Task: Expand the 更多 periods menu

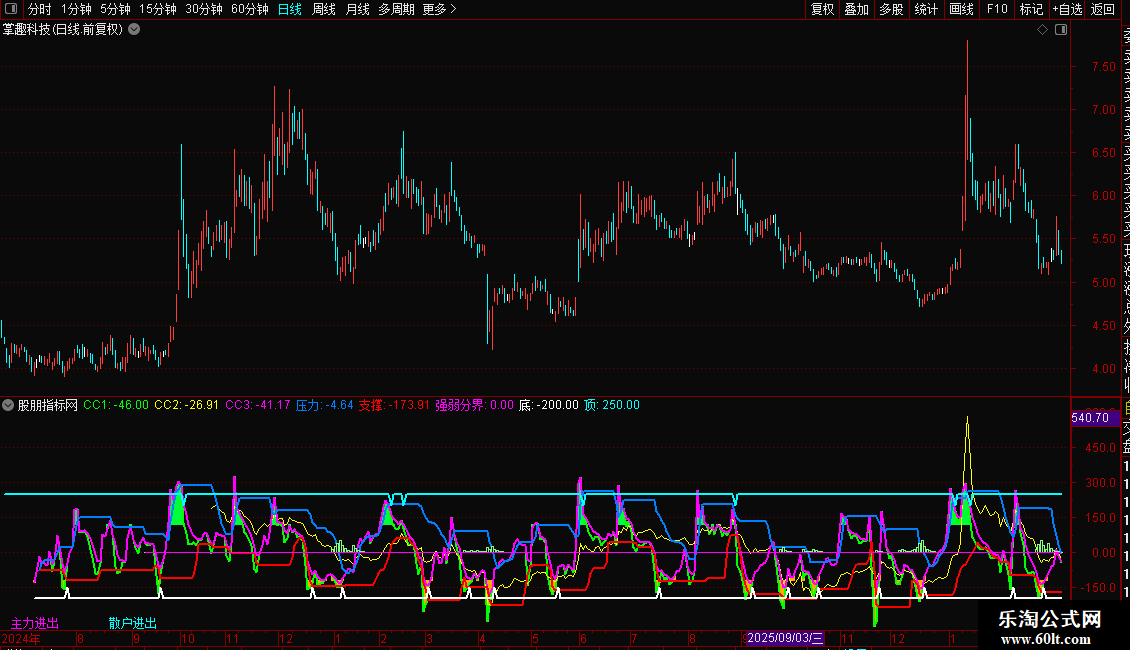Action: [439, 9]
